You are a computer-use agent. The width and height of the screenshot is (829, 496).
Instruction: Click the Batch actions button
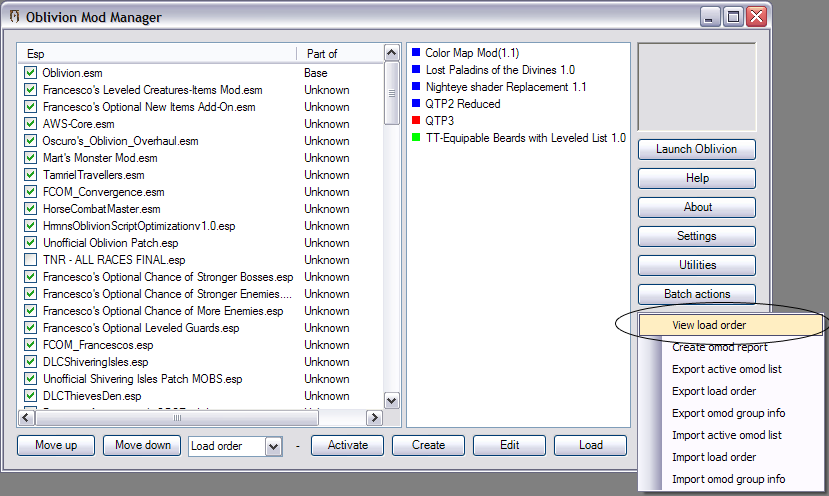coord(697,294)
